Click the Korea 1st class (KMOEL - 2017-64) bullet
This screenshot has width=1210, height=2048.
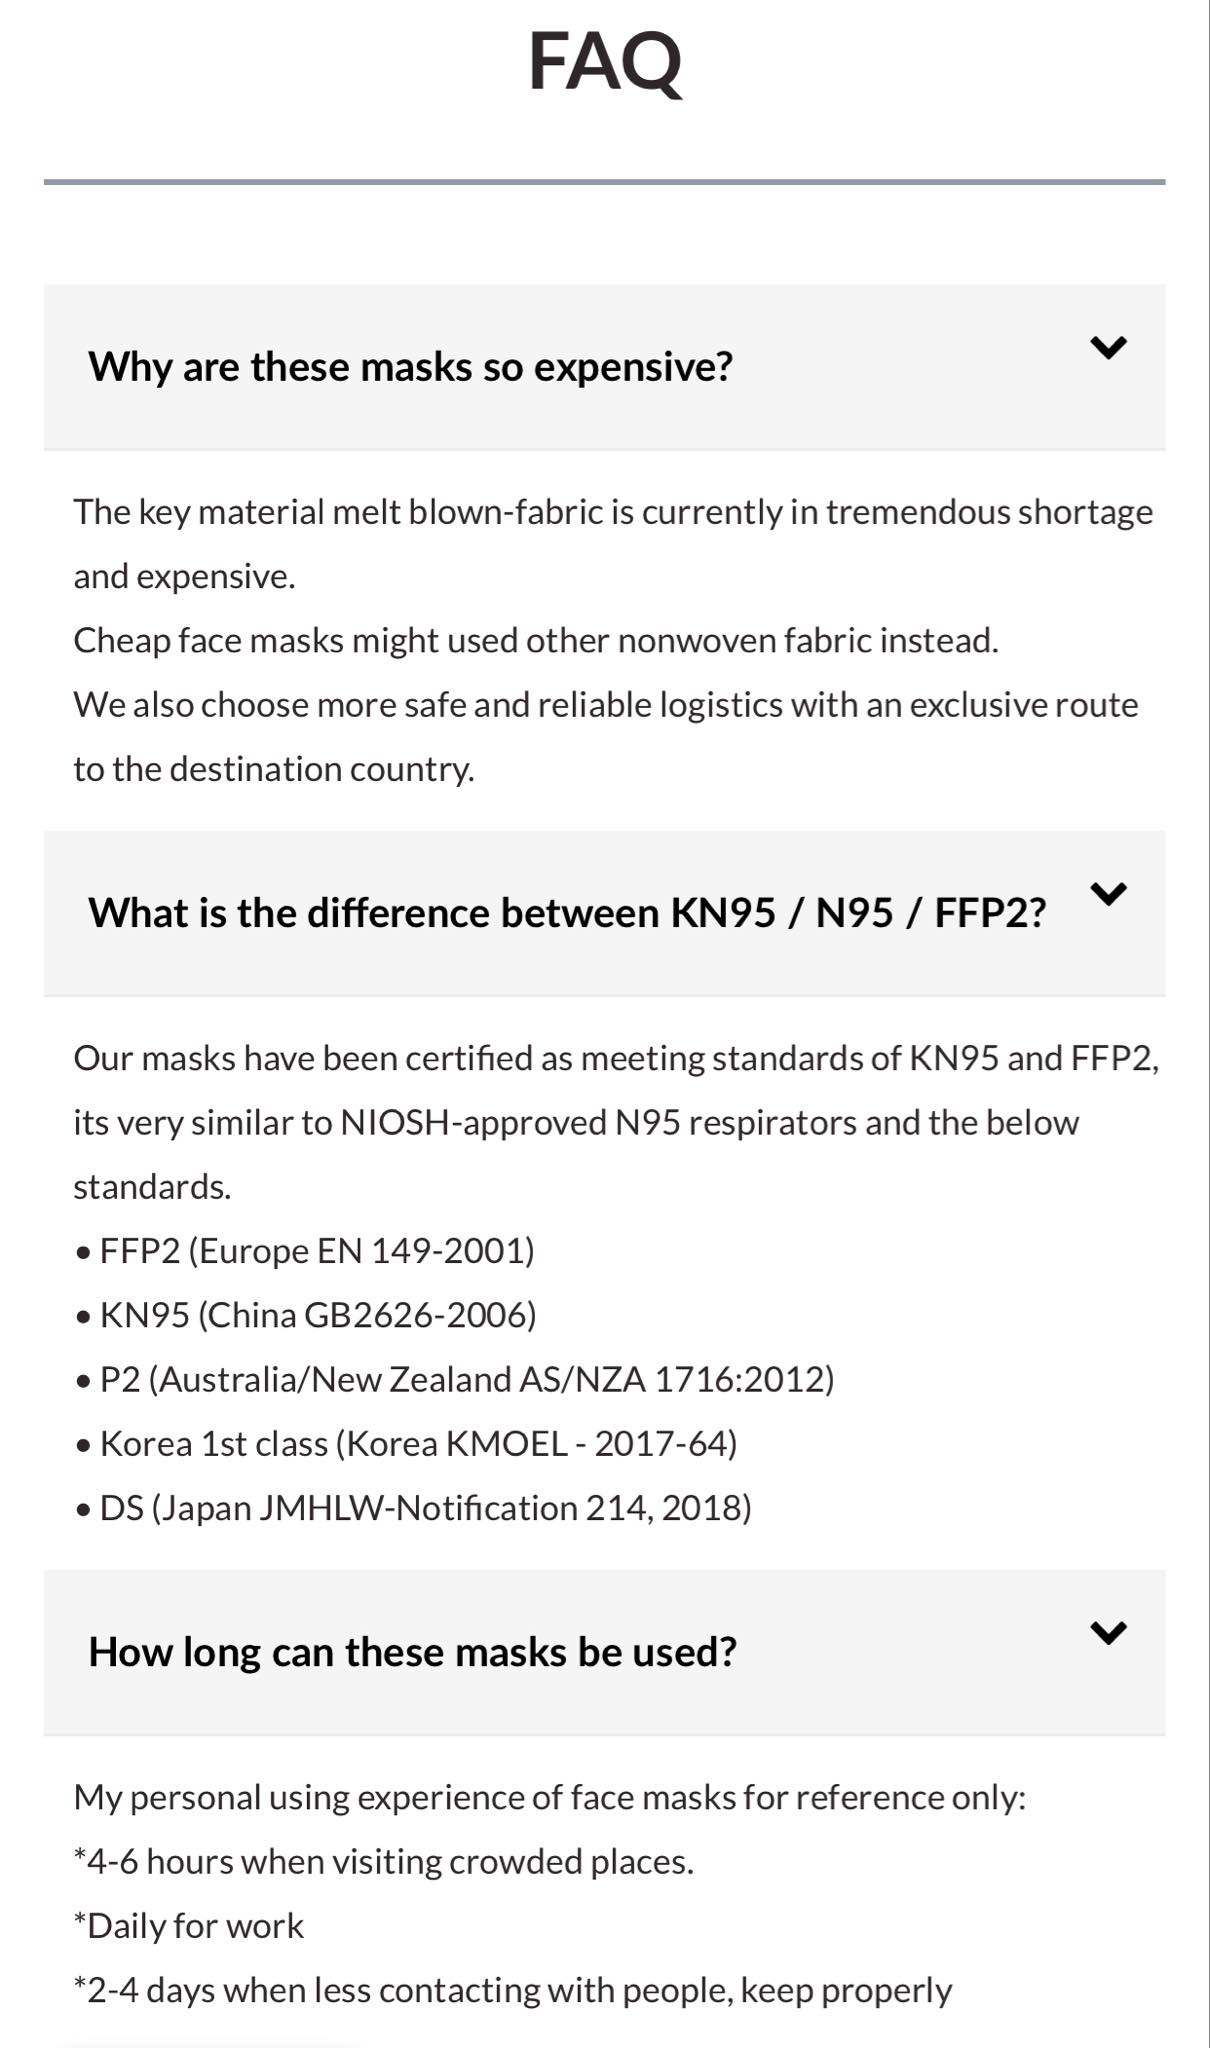pyautogui.click(x=406, y=1443)
